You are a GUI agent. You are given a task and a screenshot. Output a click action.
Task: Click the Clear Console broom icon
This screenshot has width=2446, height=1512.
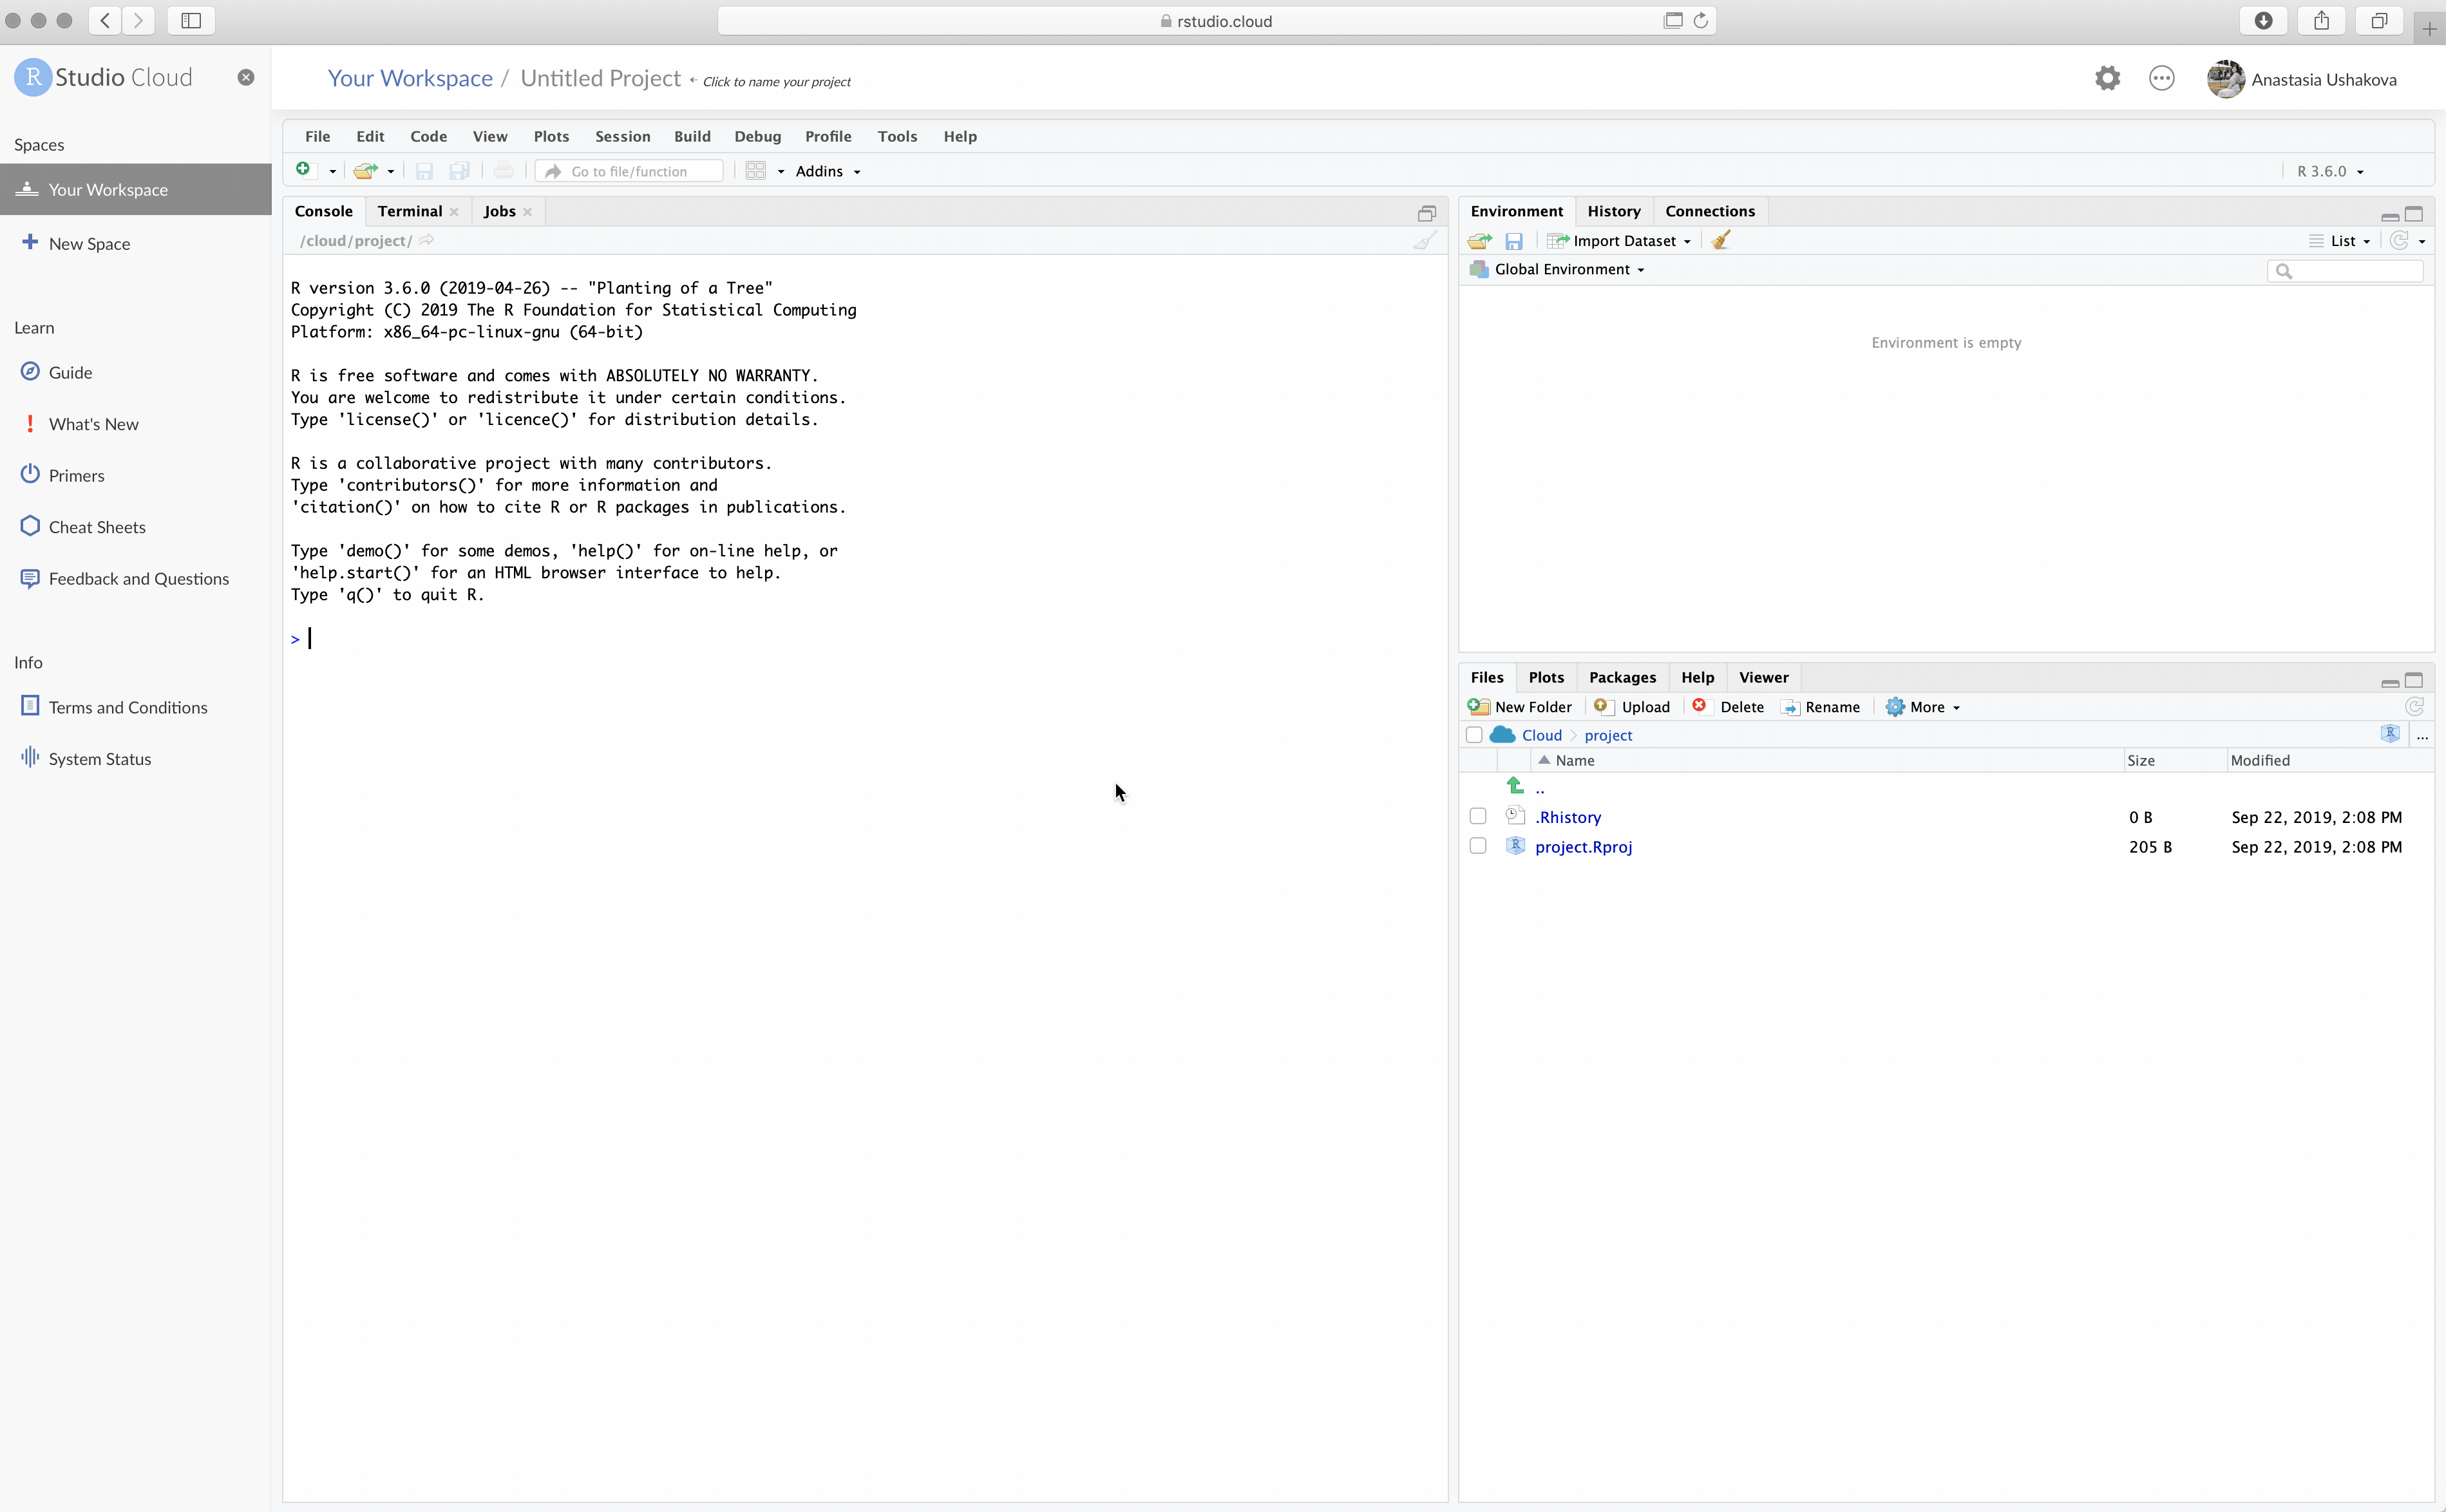tap(1424, 240)
